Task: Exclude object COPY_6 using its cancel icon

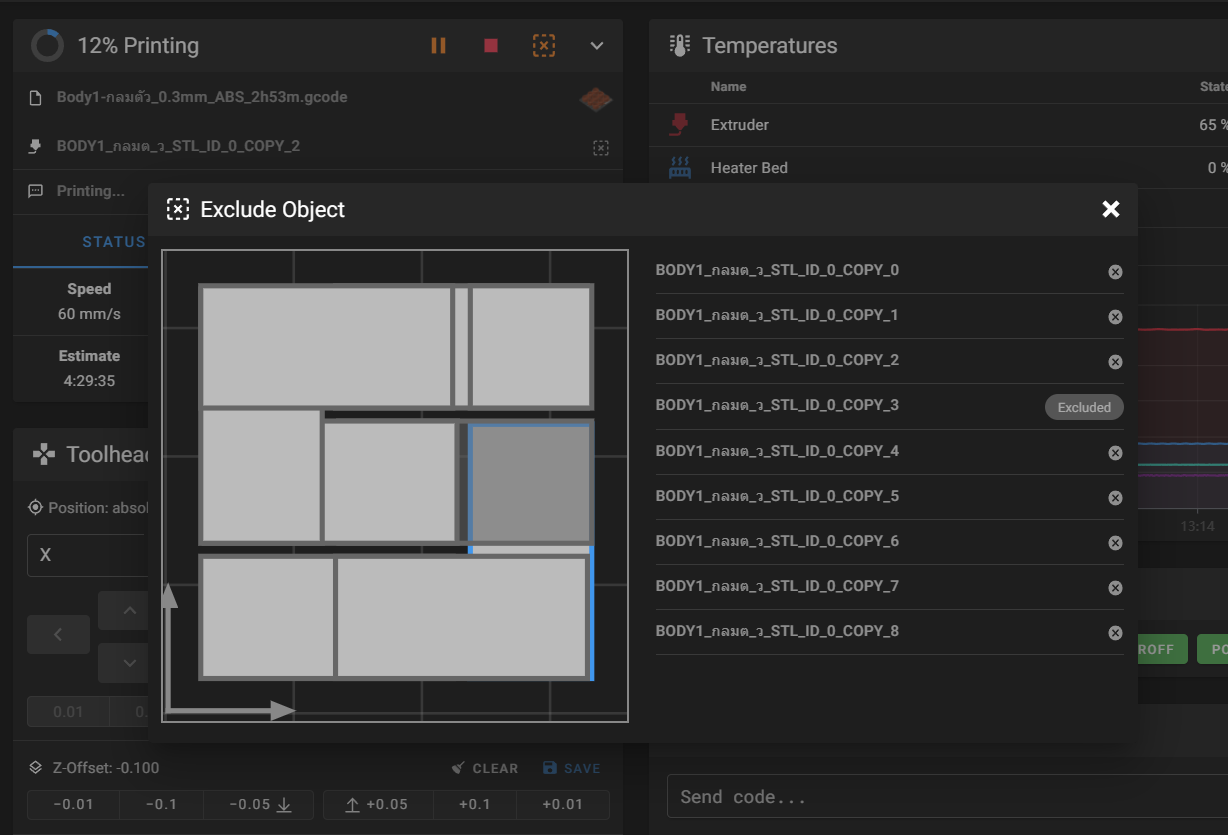Action: [x=1115, y=543]
